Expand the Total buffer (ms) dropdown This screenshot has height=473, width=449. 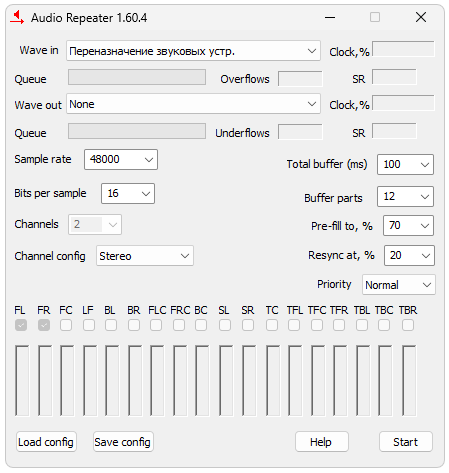405,164
